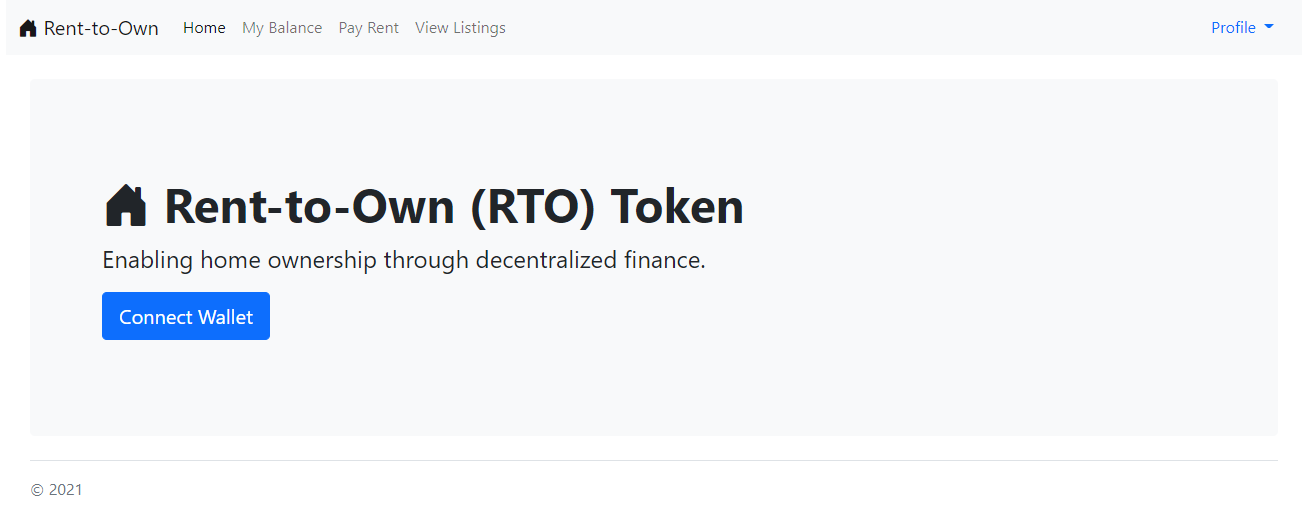Go to the Home nav item
Image resolution: width=1314 pixels, height=516 pixels.
(204, 28)
